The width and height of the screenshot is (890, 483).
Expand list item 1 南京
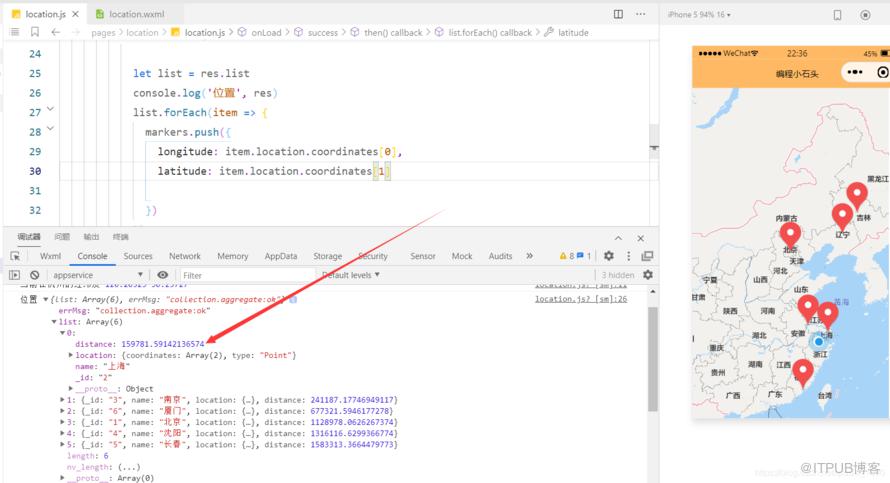pos(62,400)
